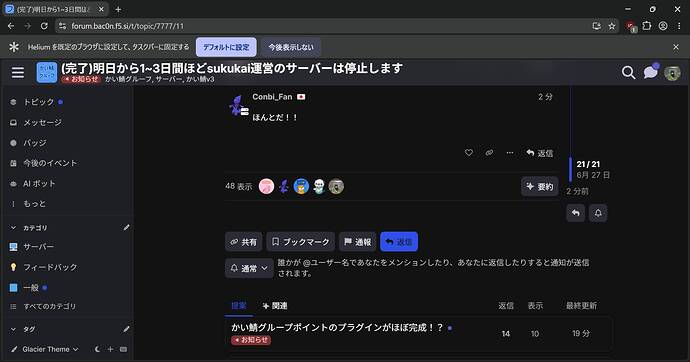The width and height of the screenshot is (690, 362).
Task: Open the user profile avatar menu
Action: click(x=672, y=73)
